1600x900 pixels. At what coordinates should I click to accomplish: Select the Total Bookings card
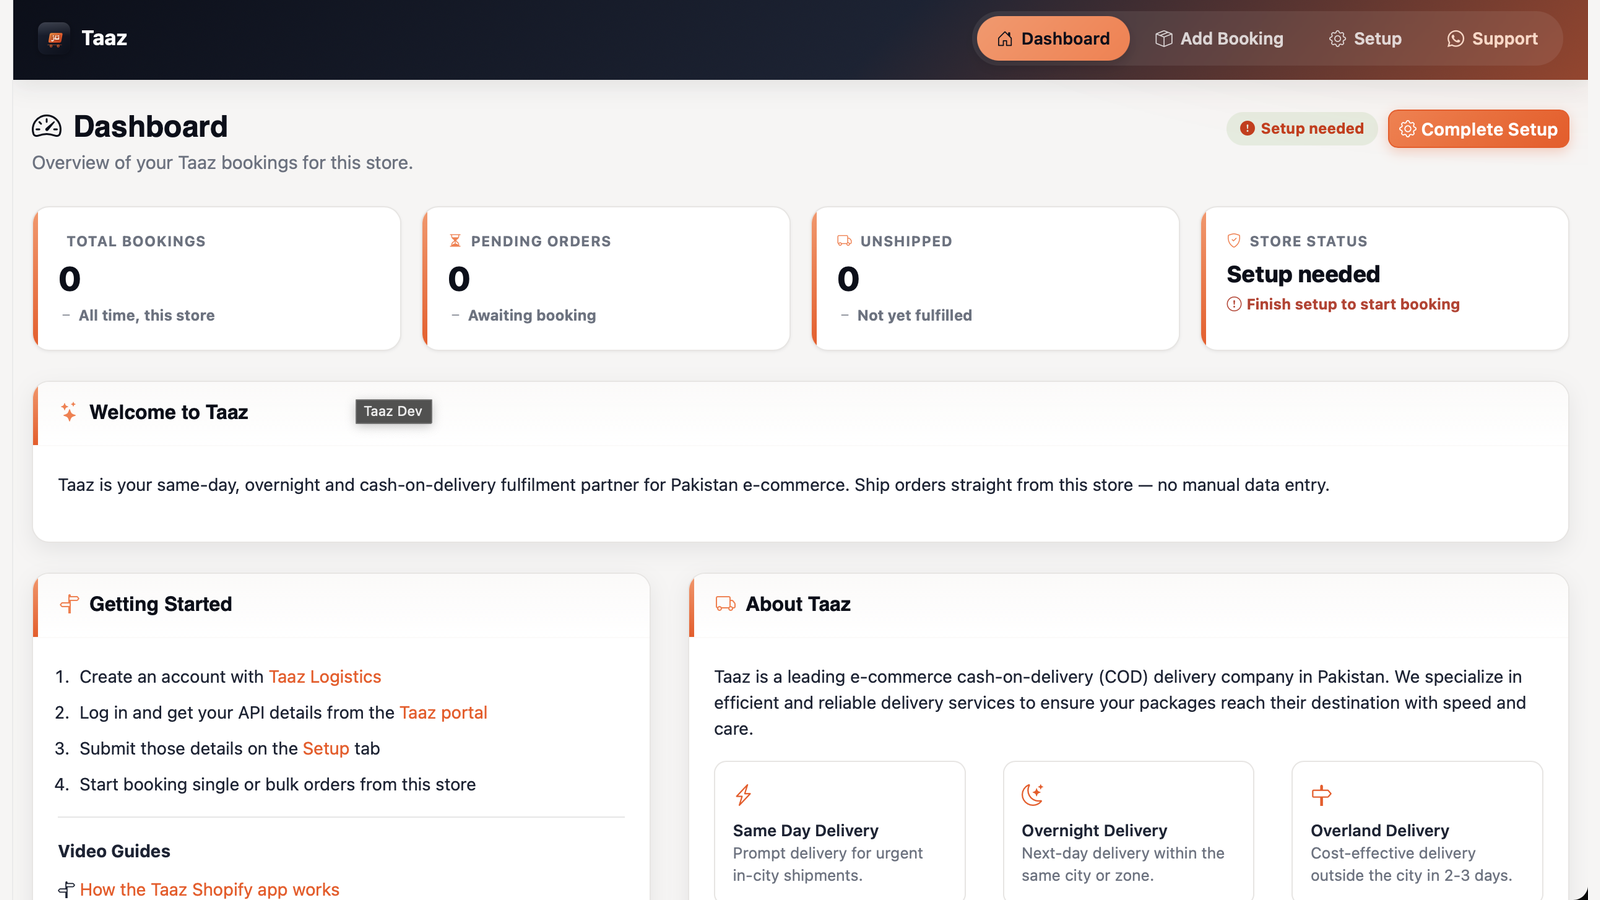[x=217, y=278]
